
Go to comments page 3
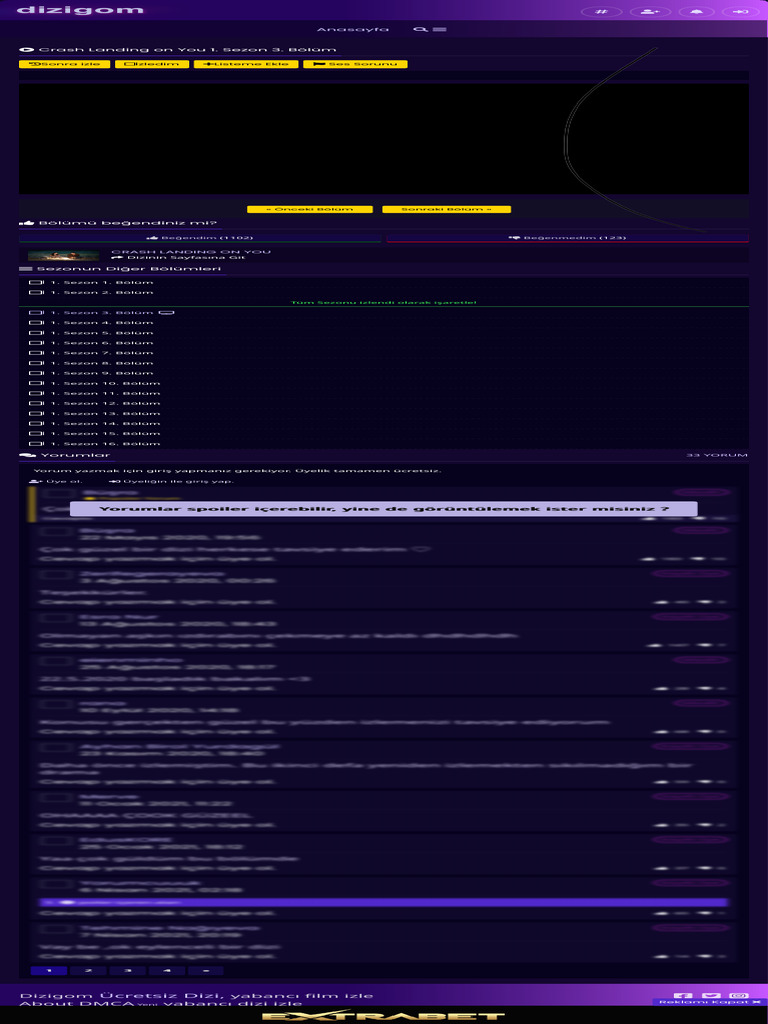tap(127, 971)
